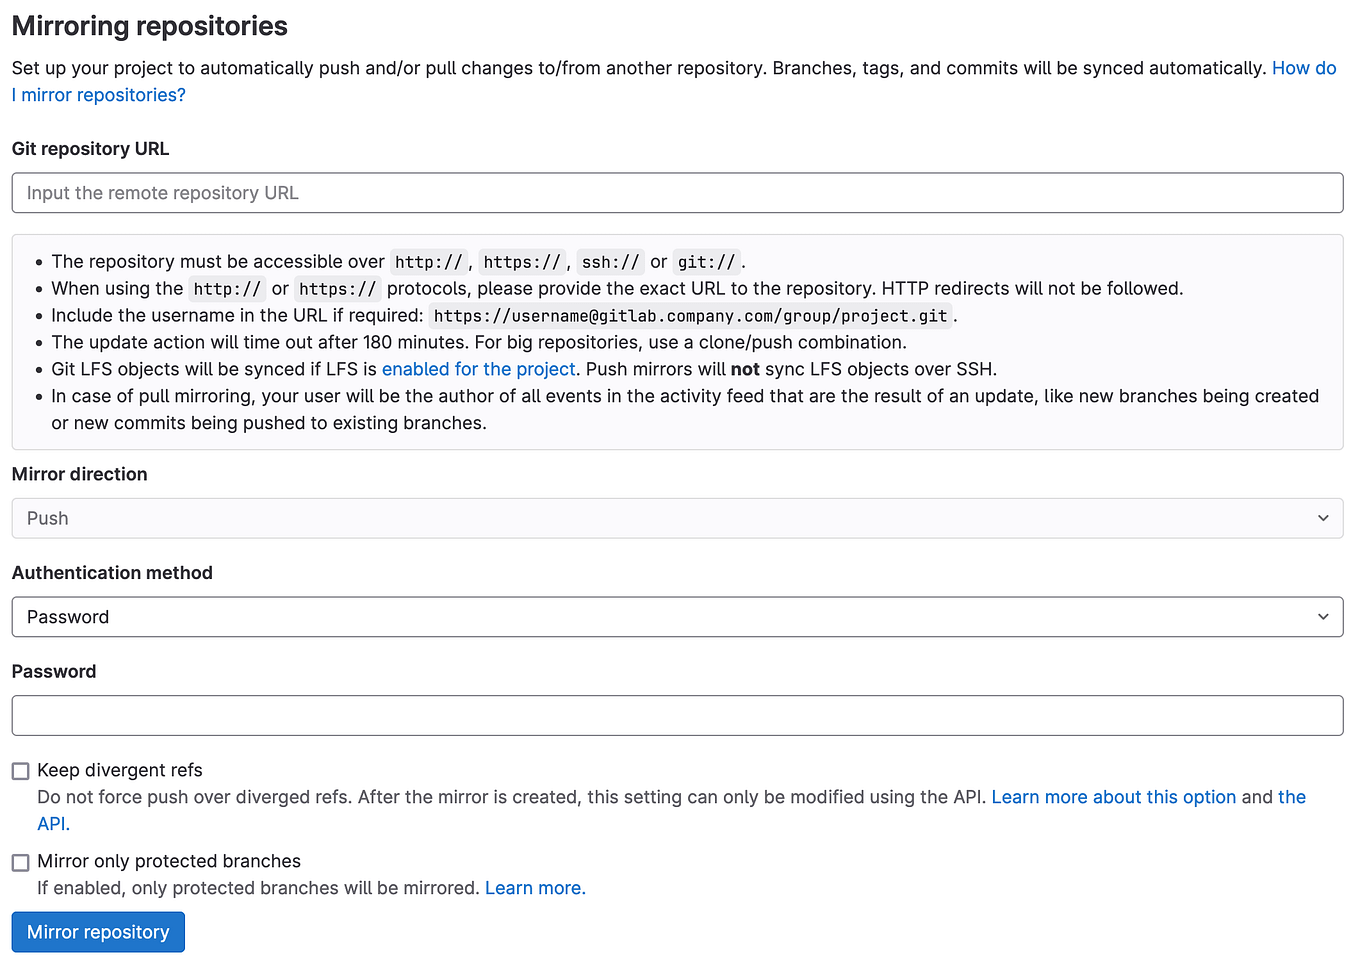The width and height of the screenshot is (1358, 966).
Task: Click the API hyperlink
Action: click(x=51, y=823)
